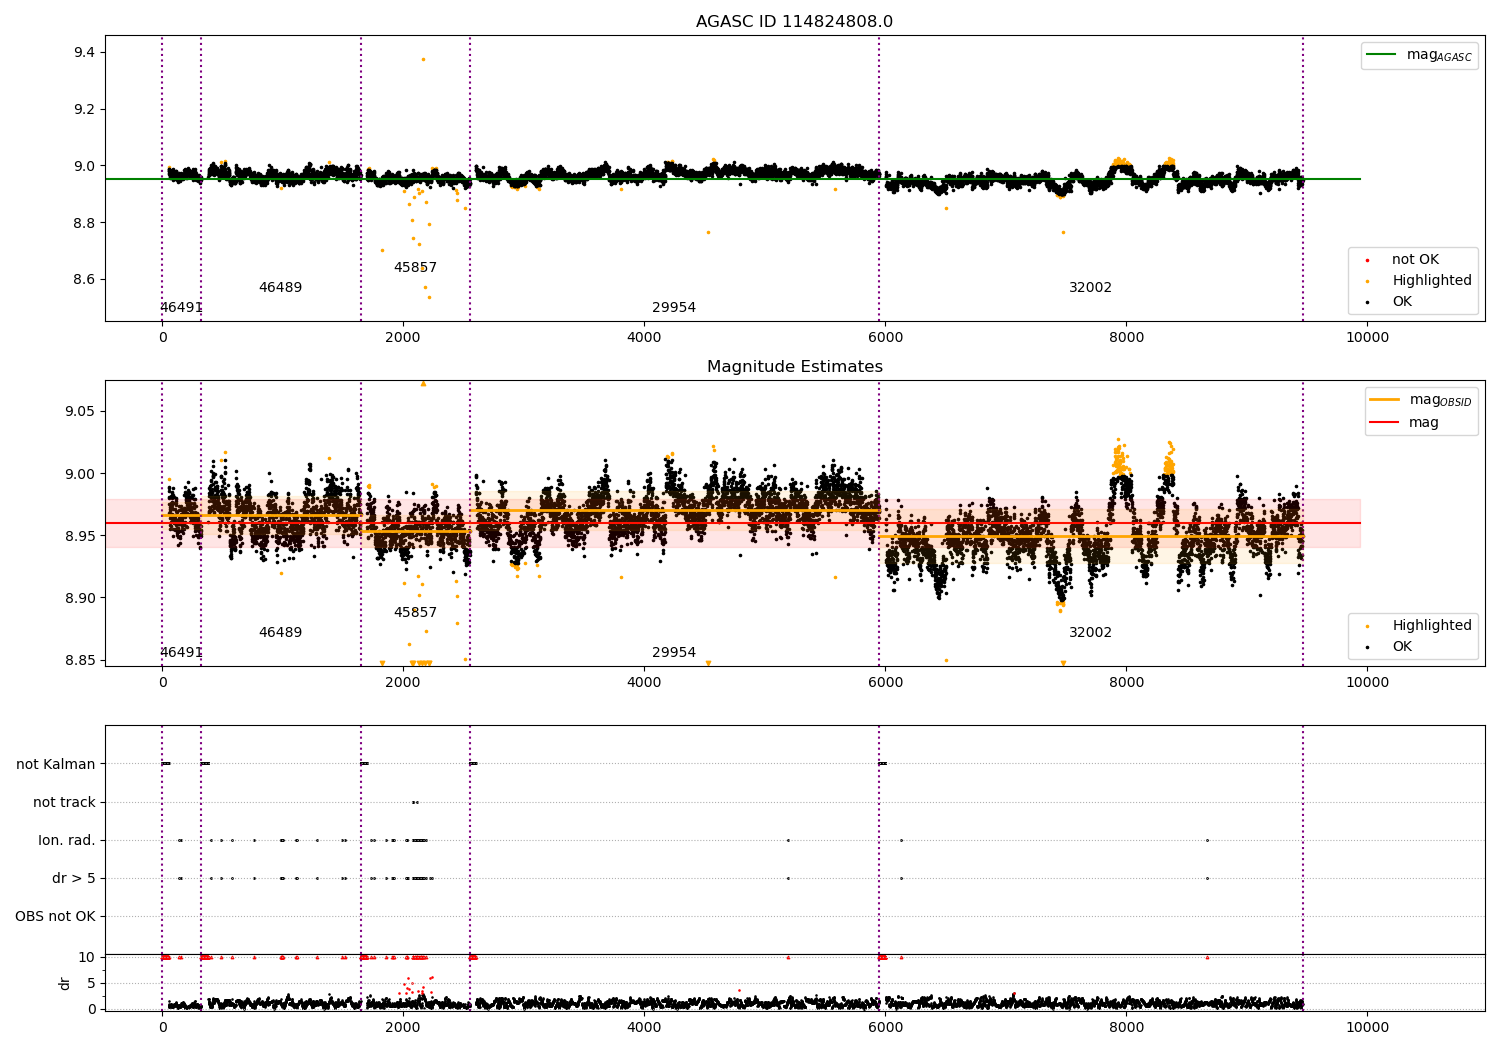The image size is (1500, 1050).
Task: Click the 8000 x-axis tick of top plot
Action: (x=1126, y=338)
